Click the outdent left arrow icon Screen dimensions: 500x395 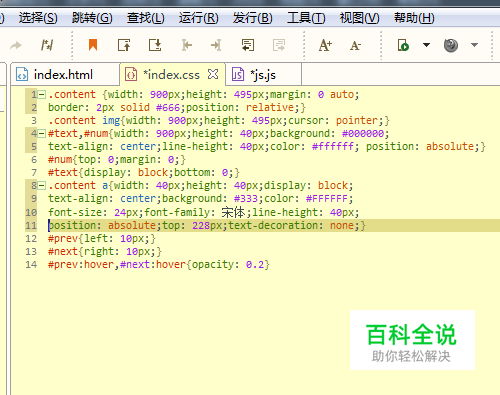tap(187, 45)
